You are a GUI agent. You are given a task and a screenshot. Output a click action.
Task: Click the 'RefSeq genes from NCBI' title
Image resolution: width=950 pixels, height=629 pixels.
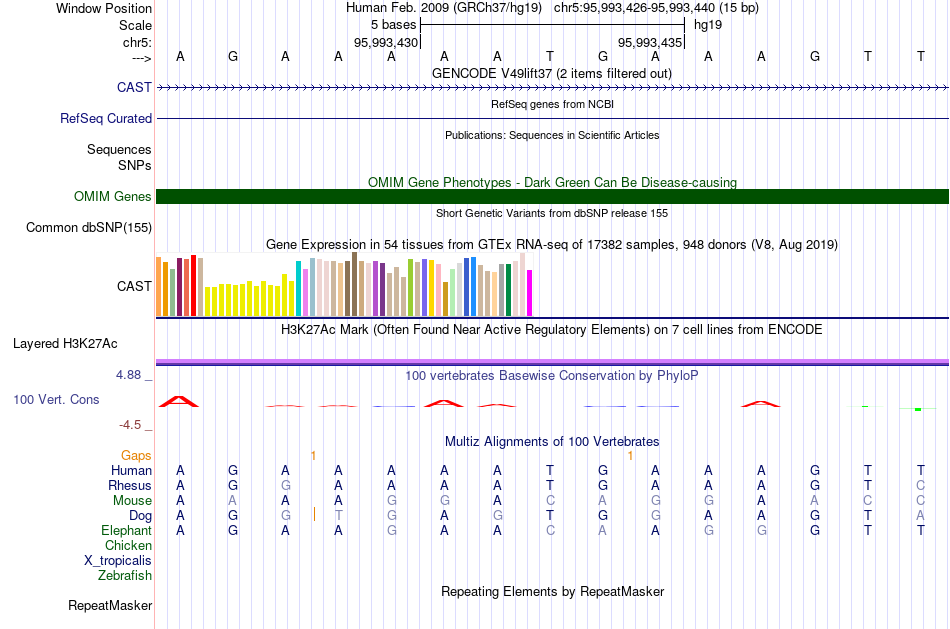[552, 104]
